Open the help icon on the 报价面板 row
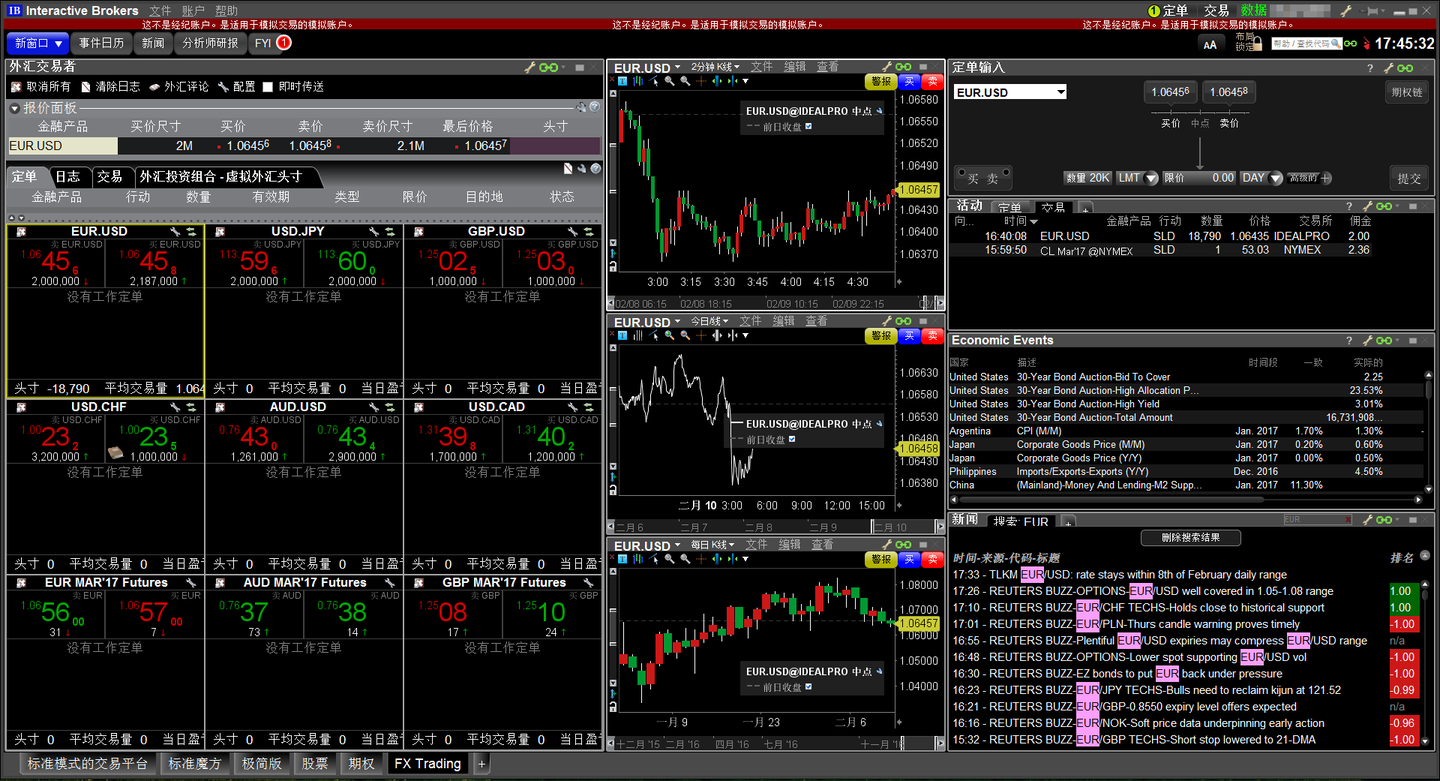 (595, 107)
